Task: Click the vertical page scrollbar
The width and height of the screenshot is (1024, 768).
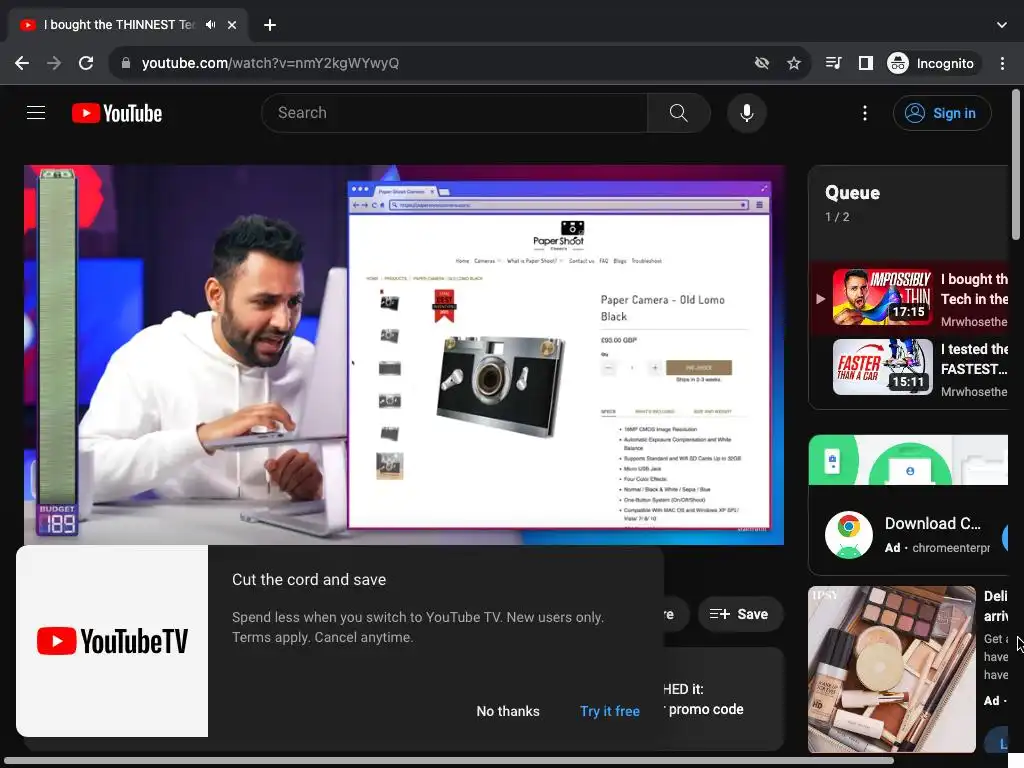Action: [1016, 165]
